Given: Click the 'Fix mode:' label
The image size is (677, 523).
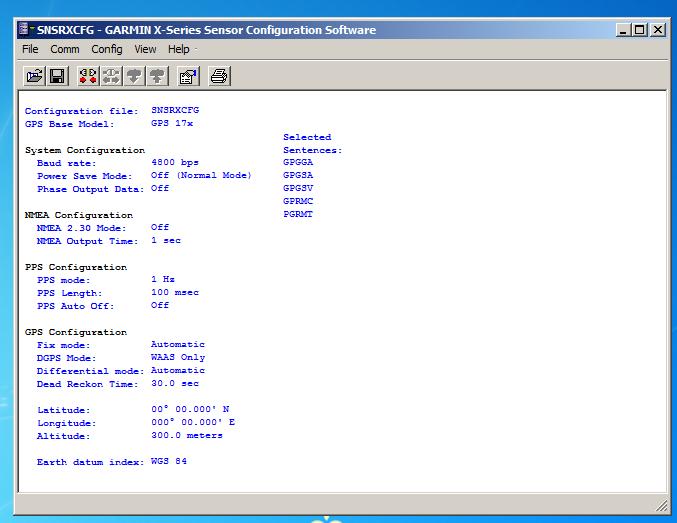Looking at the screenshot, I should [63, 345].
